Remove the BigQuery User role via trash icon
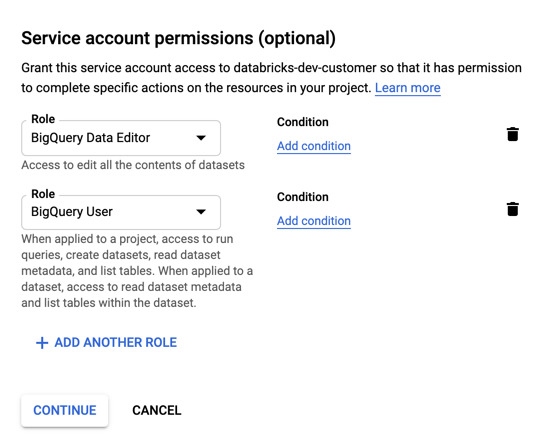 (x=513, y=209)
